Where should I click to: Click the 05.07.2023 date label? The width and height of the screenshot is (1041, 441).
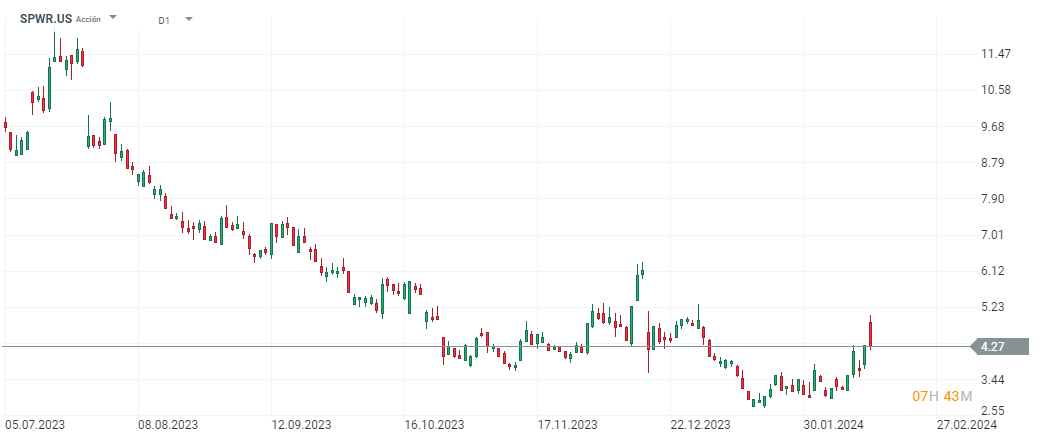click(x=36, y=424)
